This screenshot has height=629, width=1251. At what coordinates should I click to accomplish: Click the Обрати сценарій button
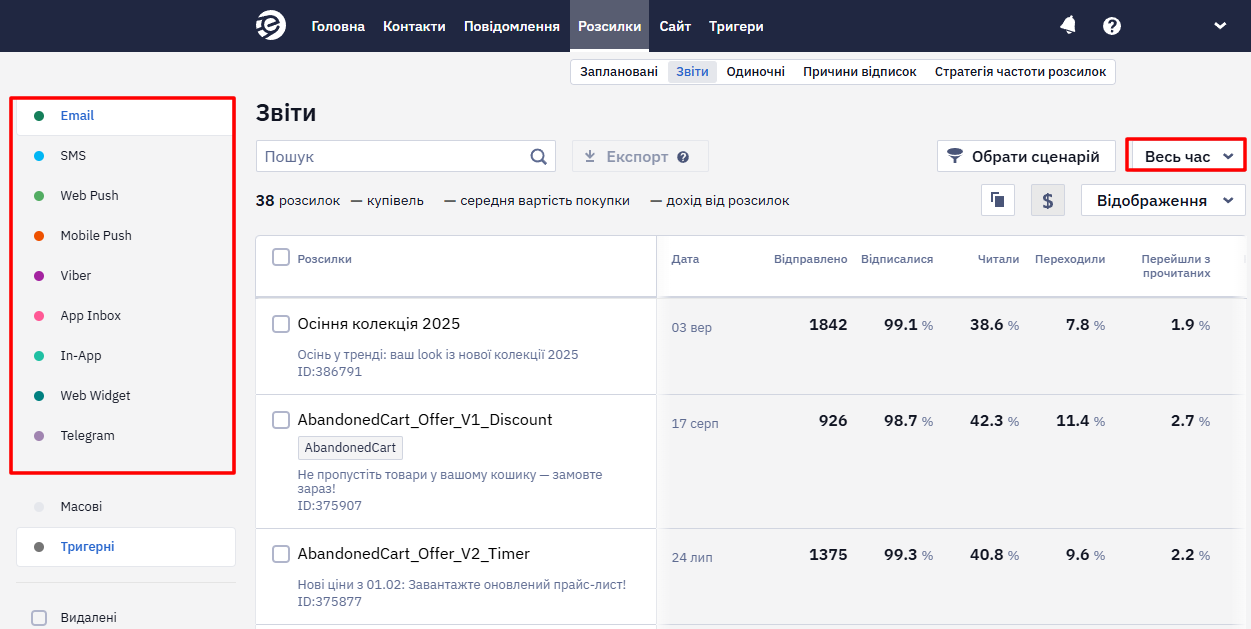click(1026, 156)
